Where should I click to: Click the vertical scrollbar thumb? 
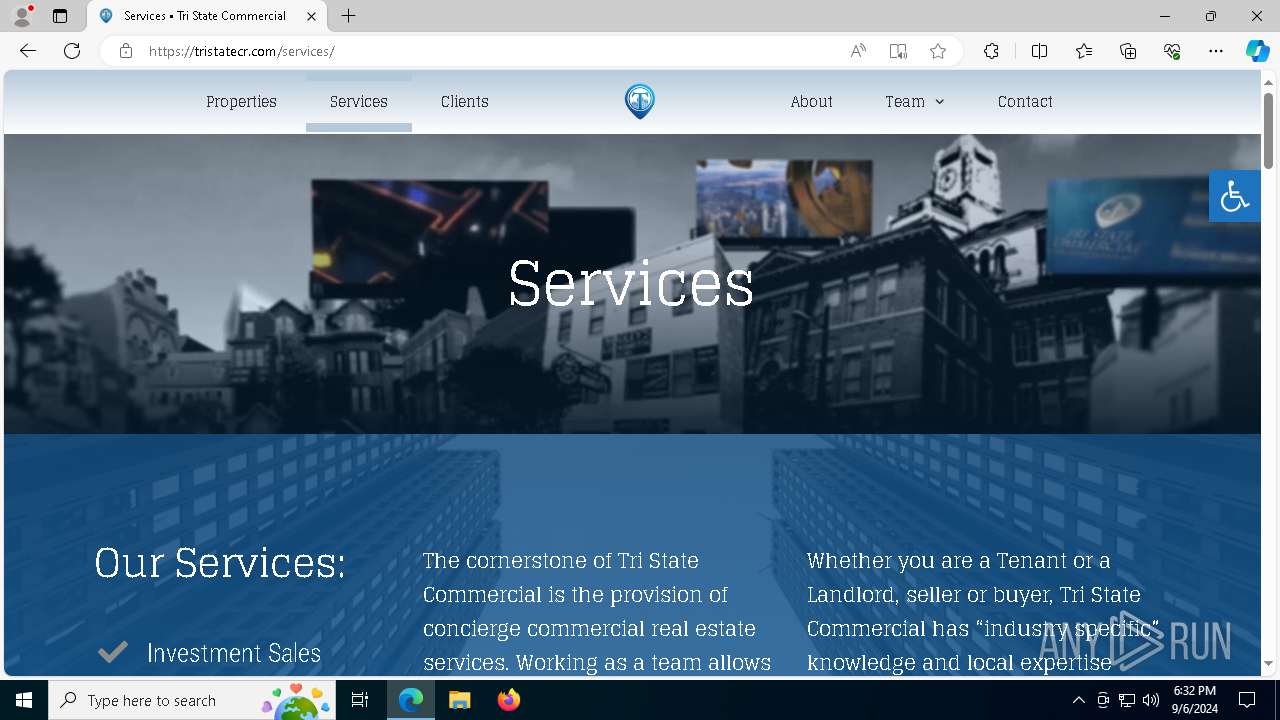tap(1269, 130)
